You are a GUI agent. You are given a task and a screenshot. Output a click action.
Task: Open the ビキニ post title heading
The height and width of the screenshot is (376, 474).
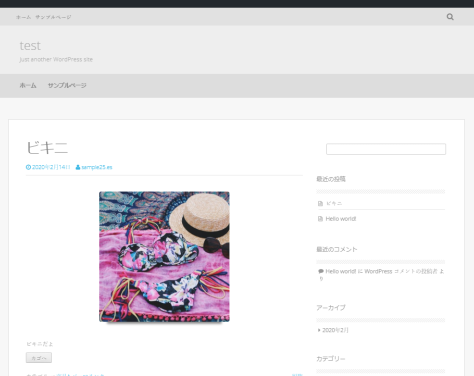47,147
